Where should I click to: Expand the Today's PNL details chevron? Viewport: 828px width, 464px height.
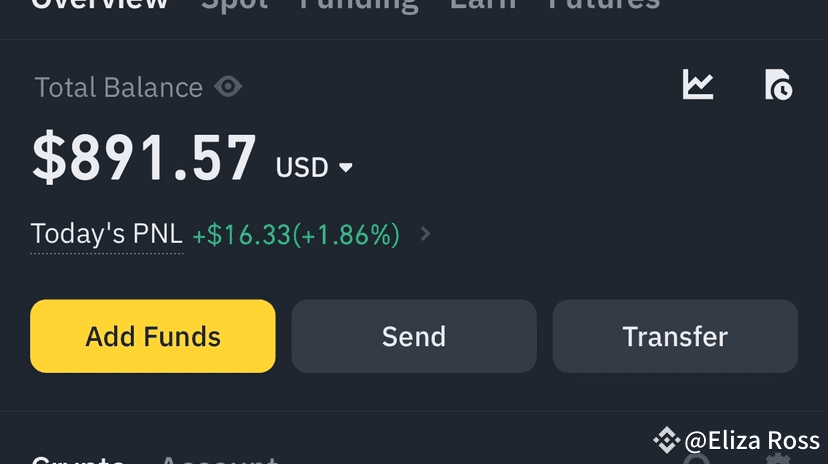pyautogui.click(x=425, y=233)
